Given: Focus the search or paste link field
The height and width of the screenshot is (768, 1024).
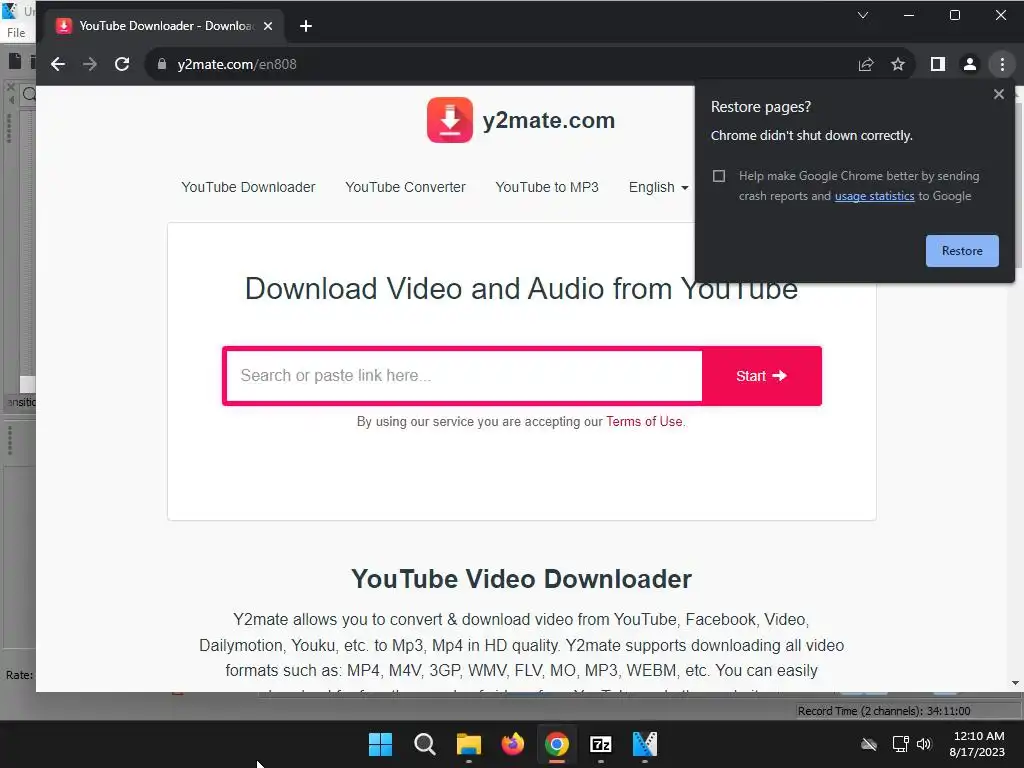Looking at the screenshot, I should click(464, 376).
